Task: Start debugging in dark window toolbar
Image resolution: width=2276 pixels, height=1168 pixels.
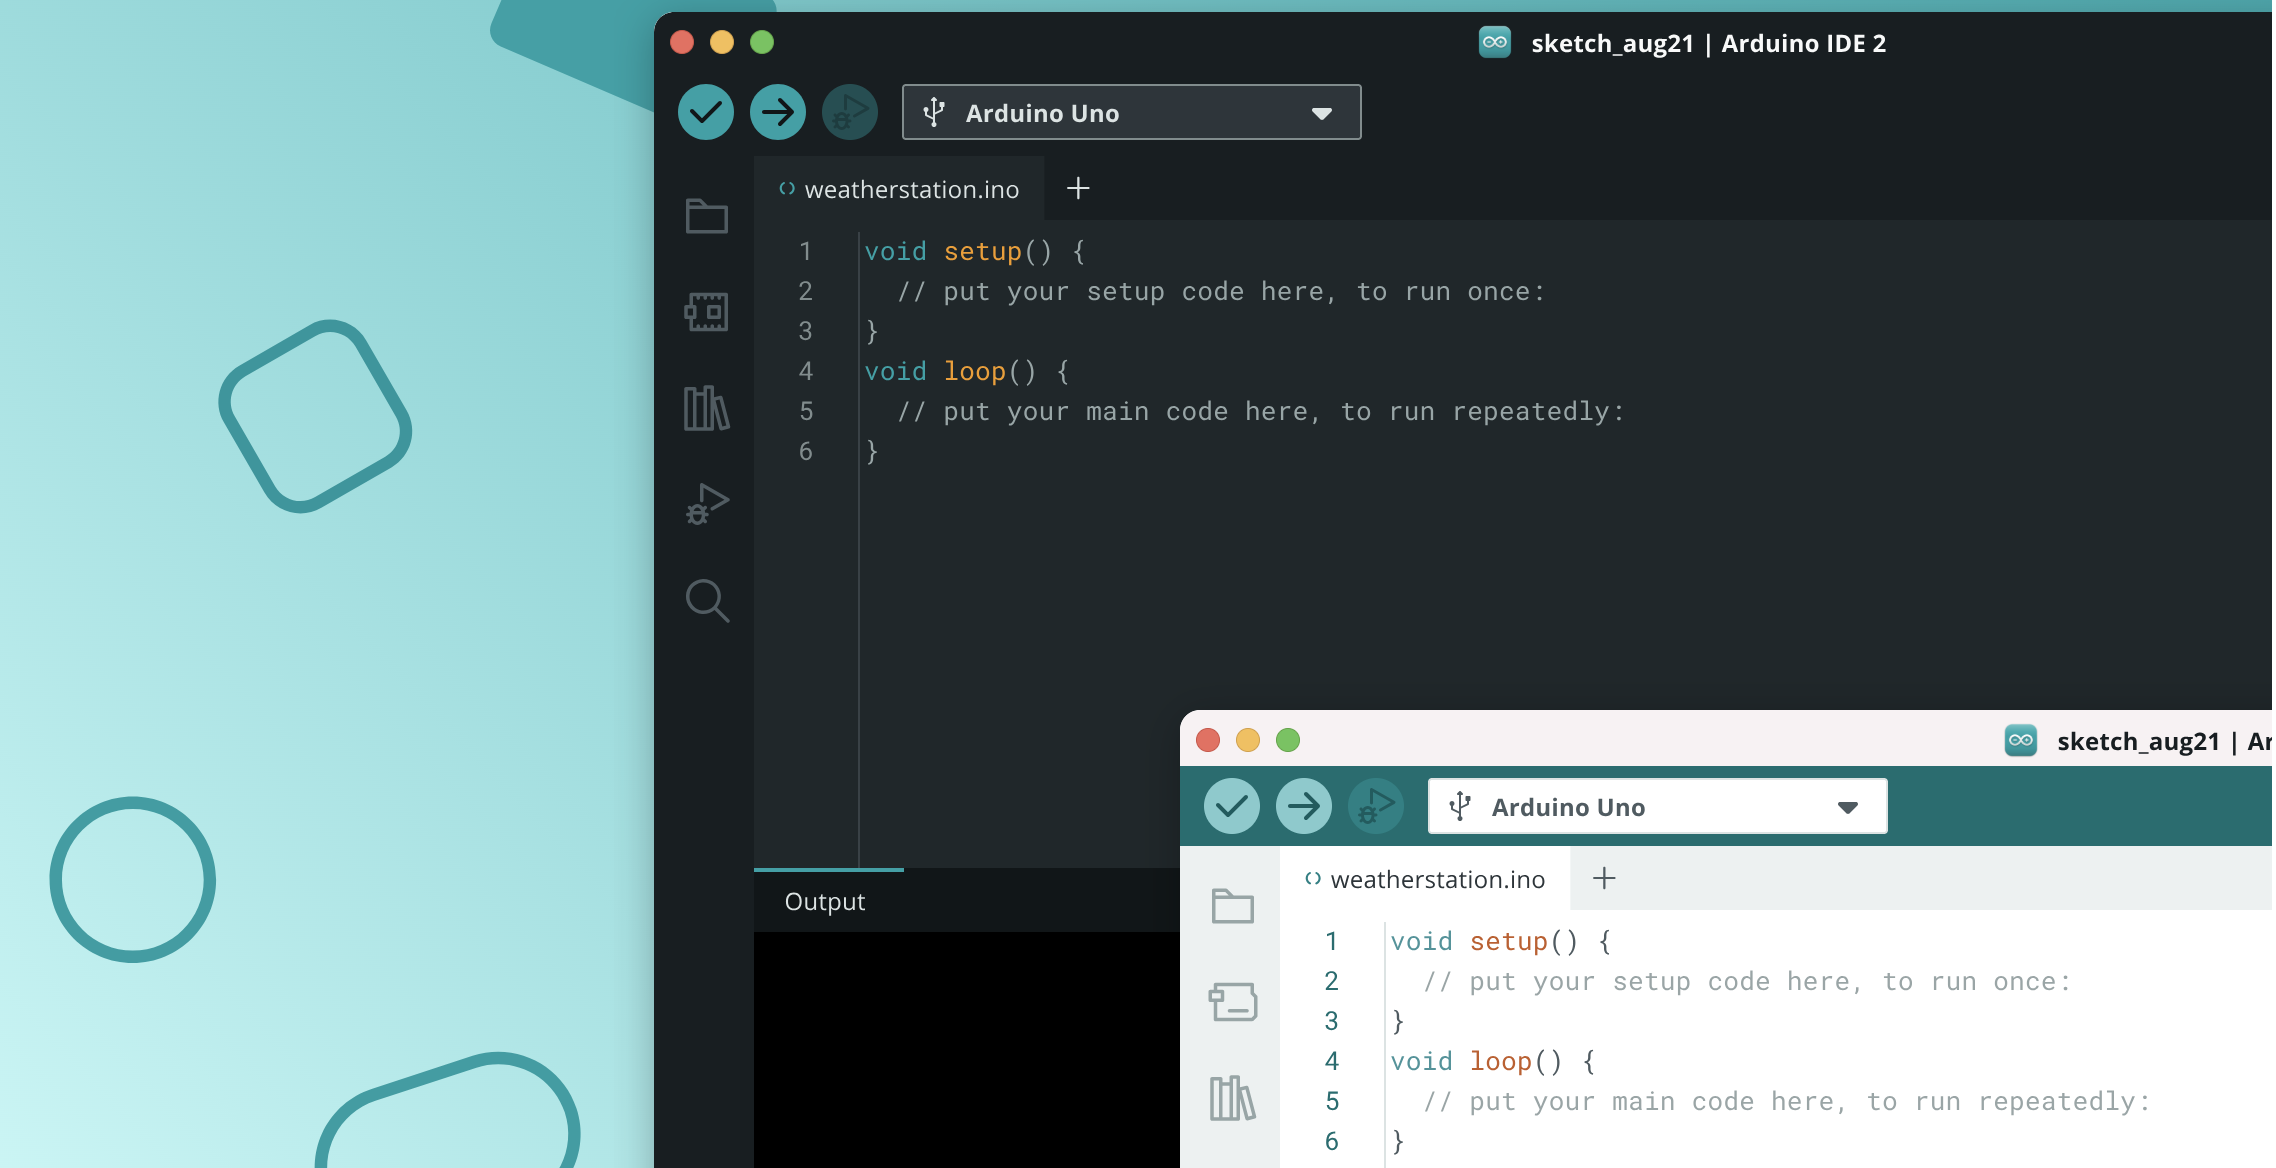Action: 850,112
